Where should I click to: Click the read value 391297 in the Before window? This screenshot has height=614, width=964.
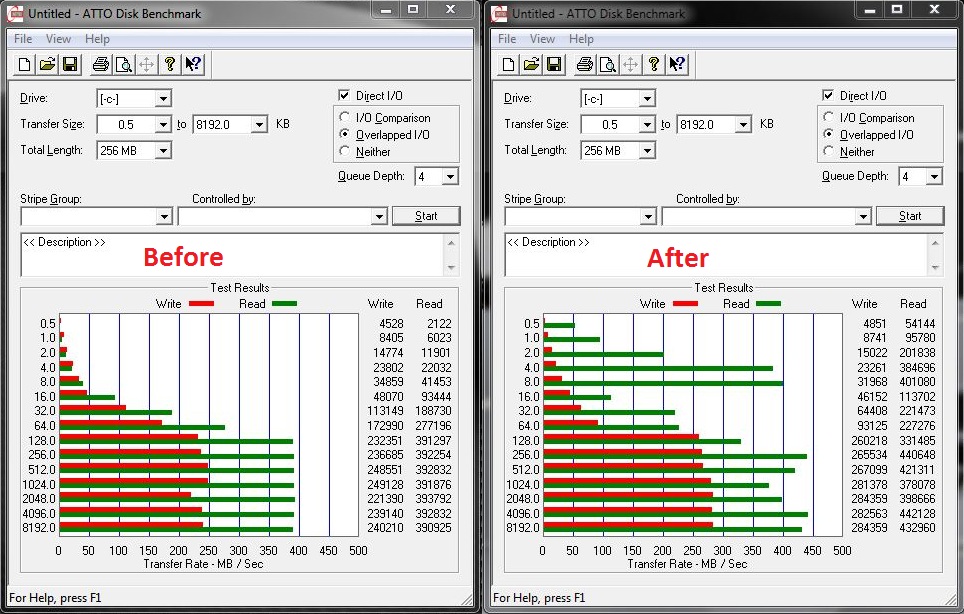click(x=433, y=441)
